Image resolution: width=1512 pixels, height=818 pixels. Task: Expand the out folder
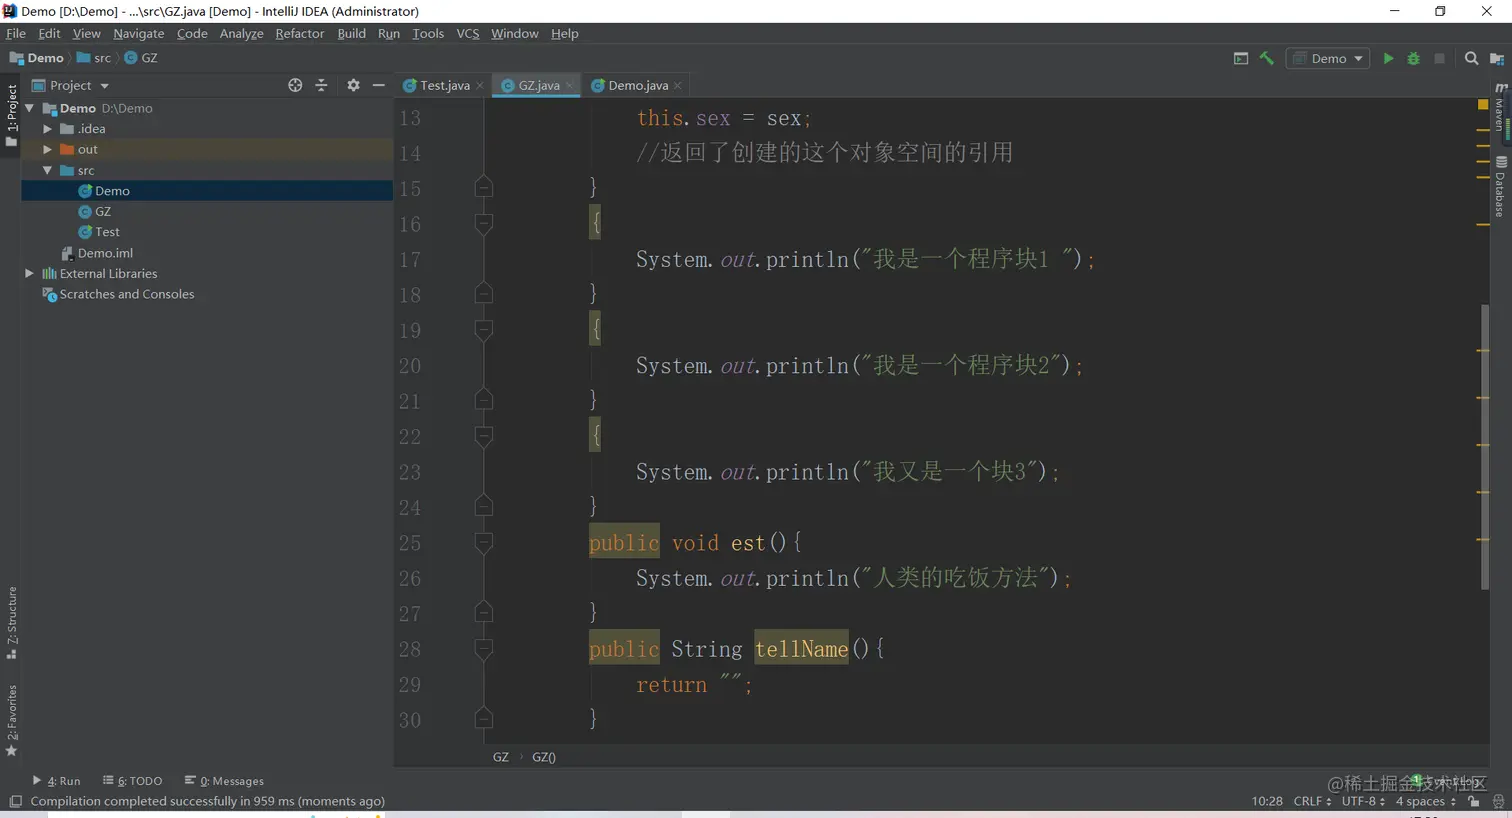pos(47,150)
